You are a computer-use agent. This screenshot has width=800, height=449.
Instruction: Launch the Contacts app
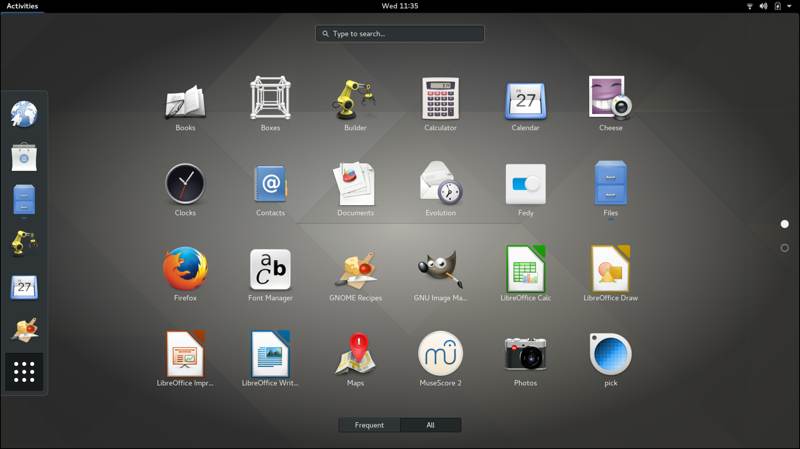click(x=270, y=189)
